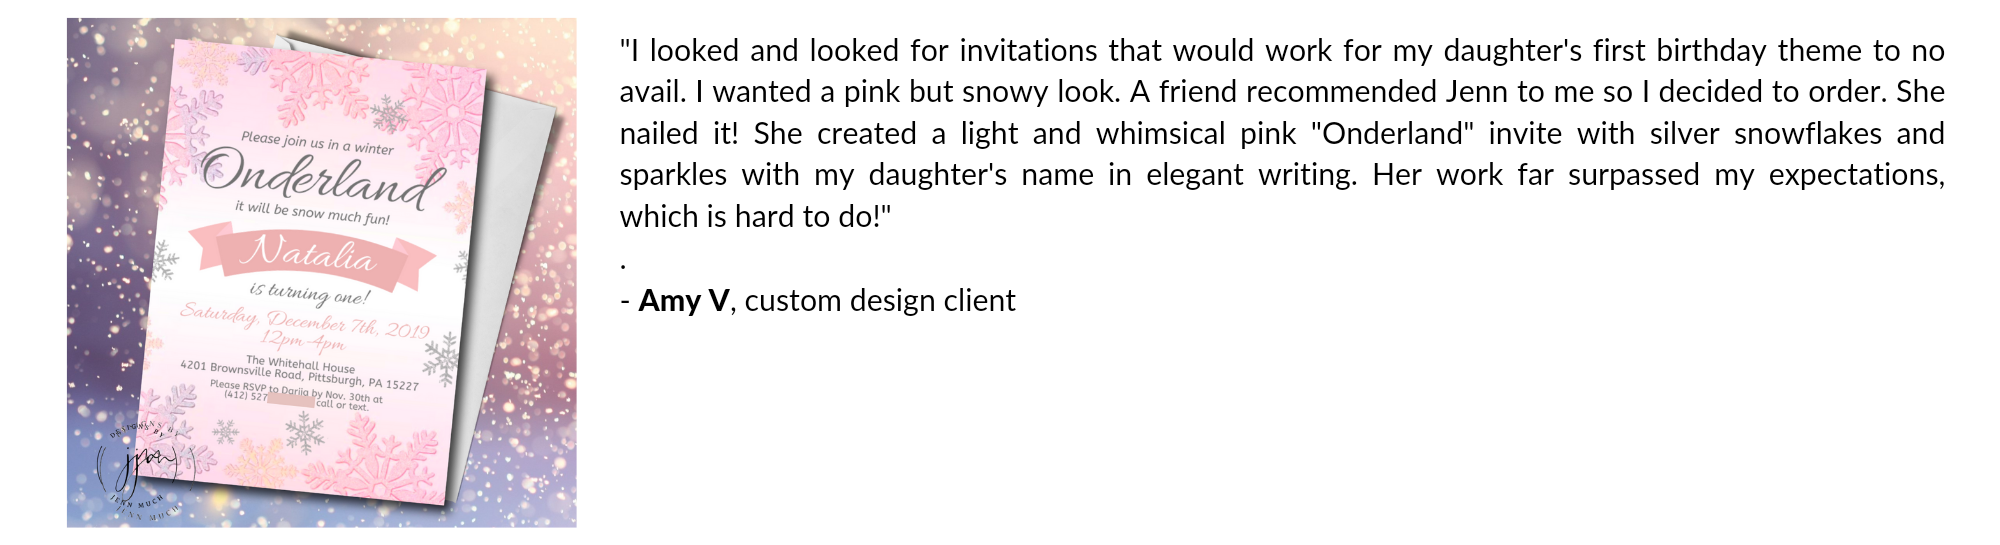Click the "it will be snow much fun!" line
2000x545 pixels.
click(312, 213)
